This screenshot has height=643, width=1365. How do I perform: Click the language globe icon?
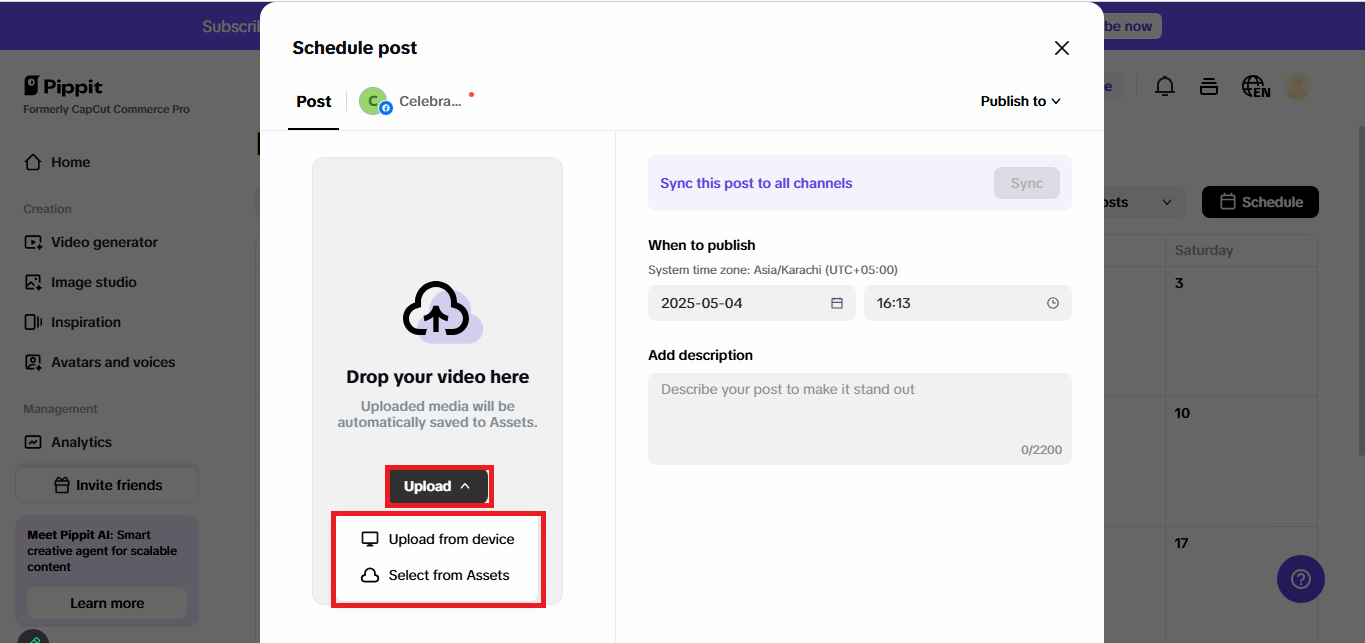pyautogui.click(x=1255, y=87)
